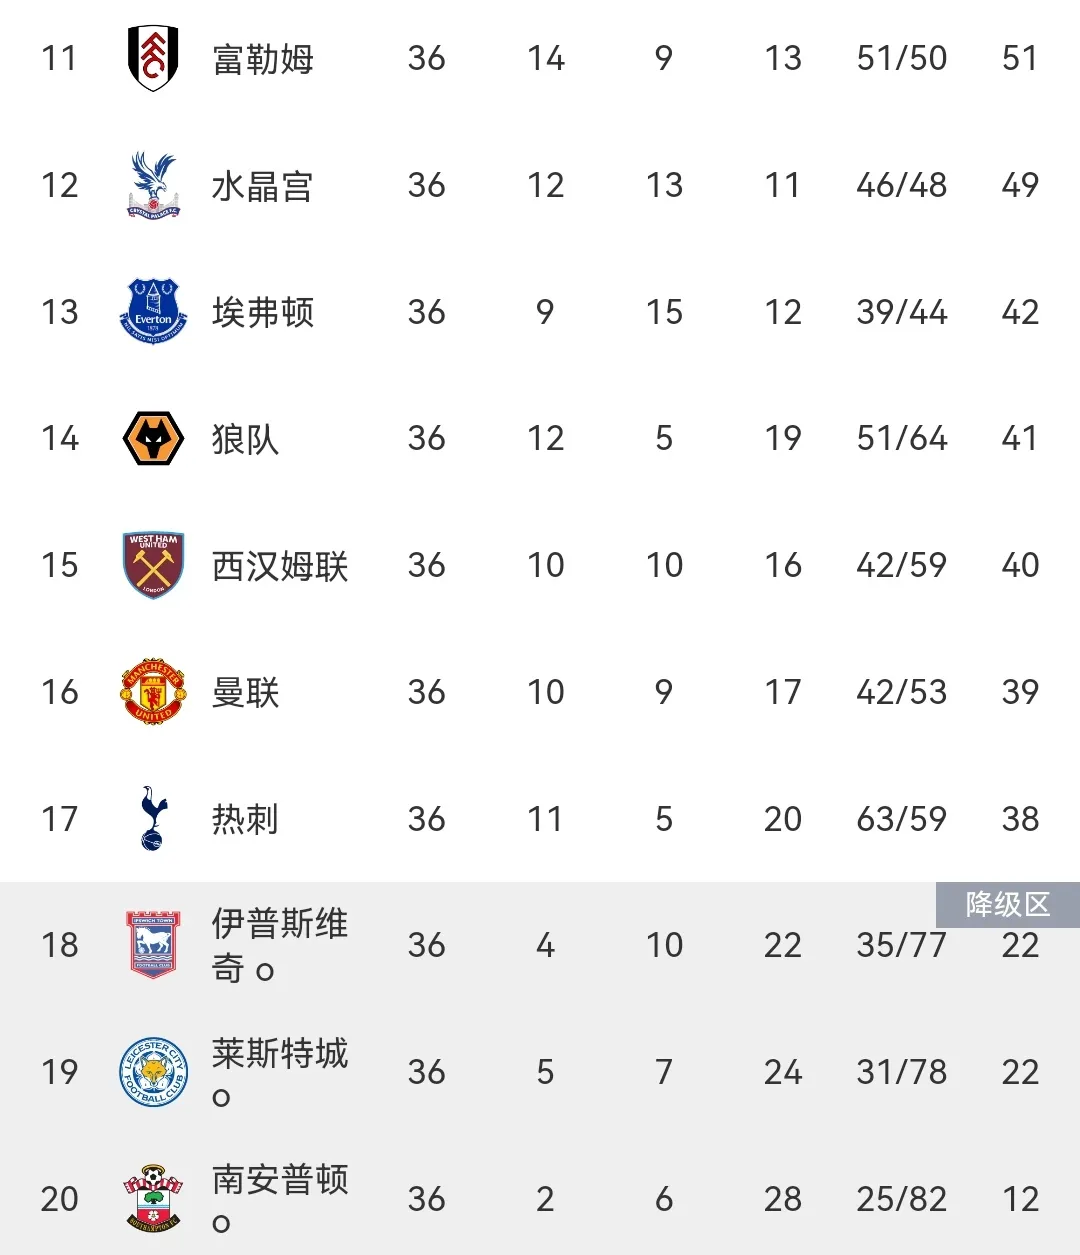Click the West Ham United crest
The width and height of the screenshot is (1080, 1255).
click(x=153, y=565)
